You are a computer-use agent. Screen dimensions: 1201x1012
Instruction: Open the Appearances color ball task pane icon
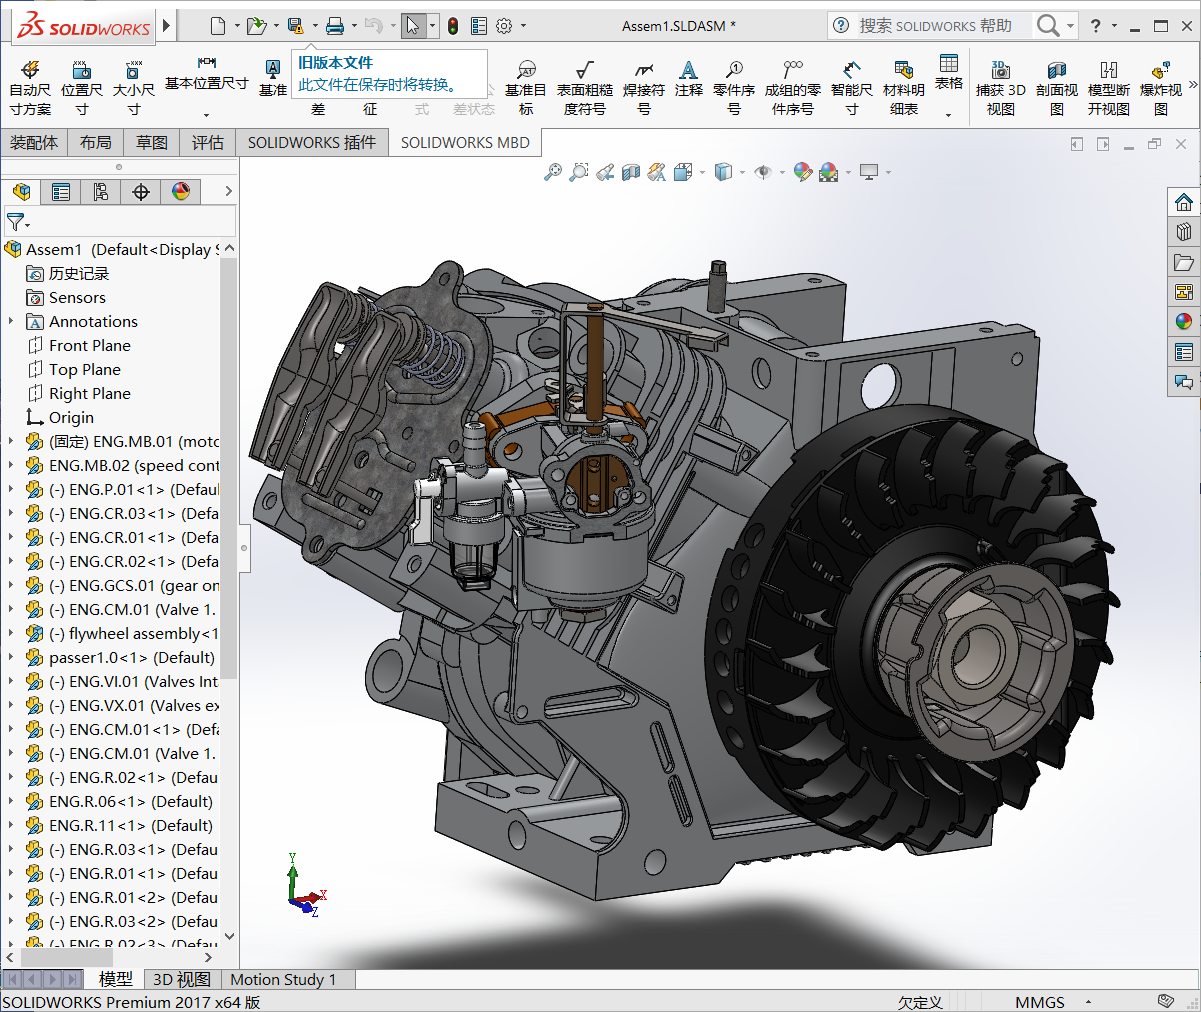(1184, 321)
